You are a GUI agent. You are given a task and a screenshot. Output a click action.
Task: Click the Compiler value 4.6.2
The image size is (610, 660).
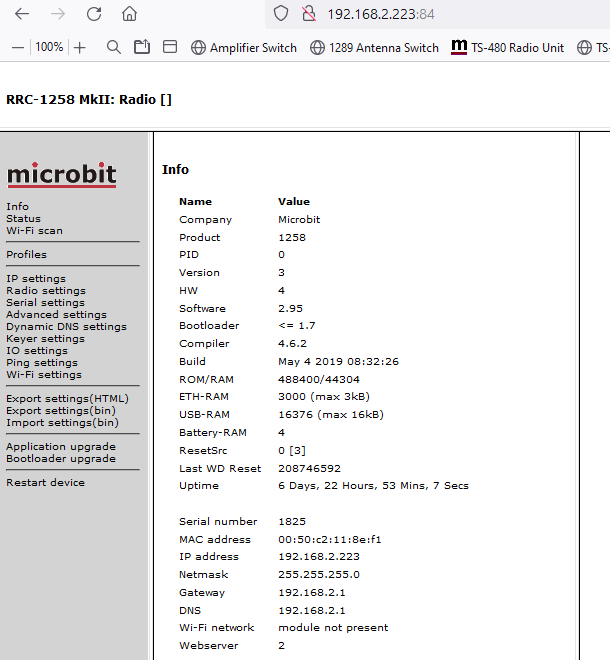[x=292, y=343]
